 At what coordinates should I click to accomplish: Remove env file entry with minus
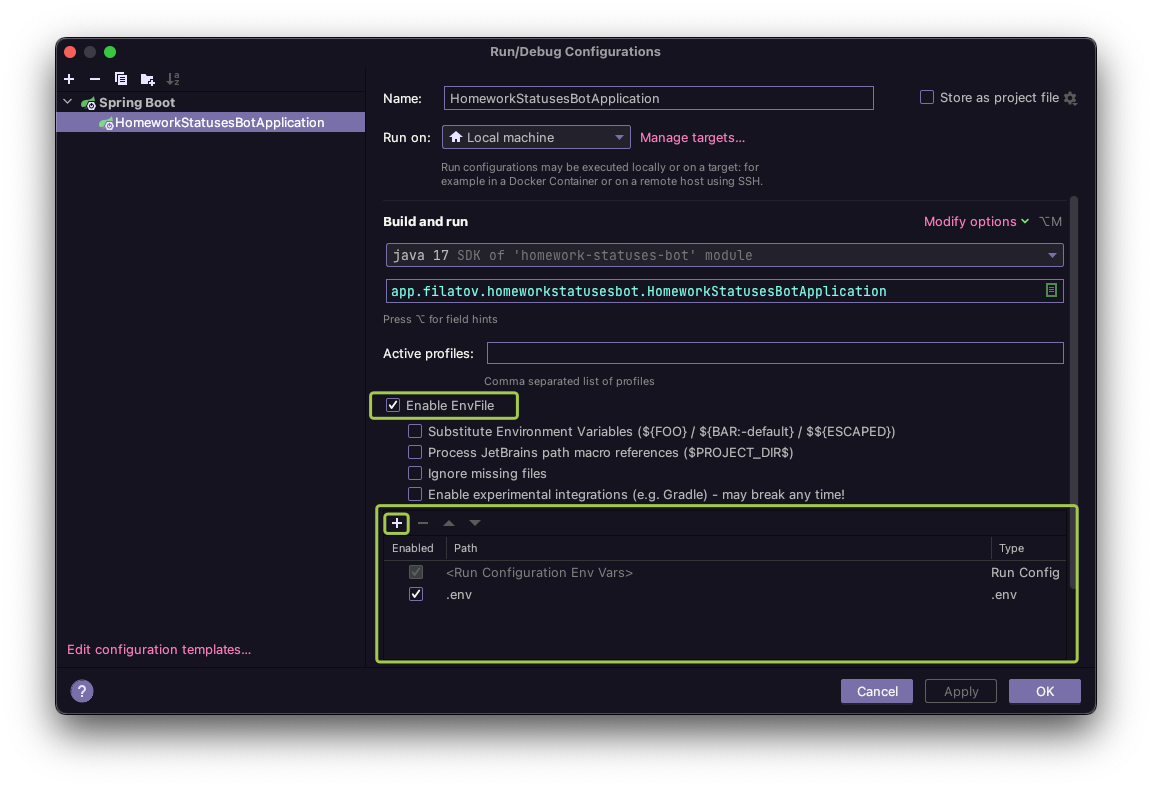coord(423,523)
